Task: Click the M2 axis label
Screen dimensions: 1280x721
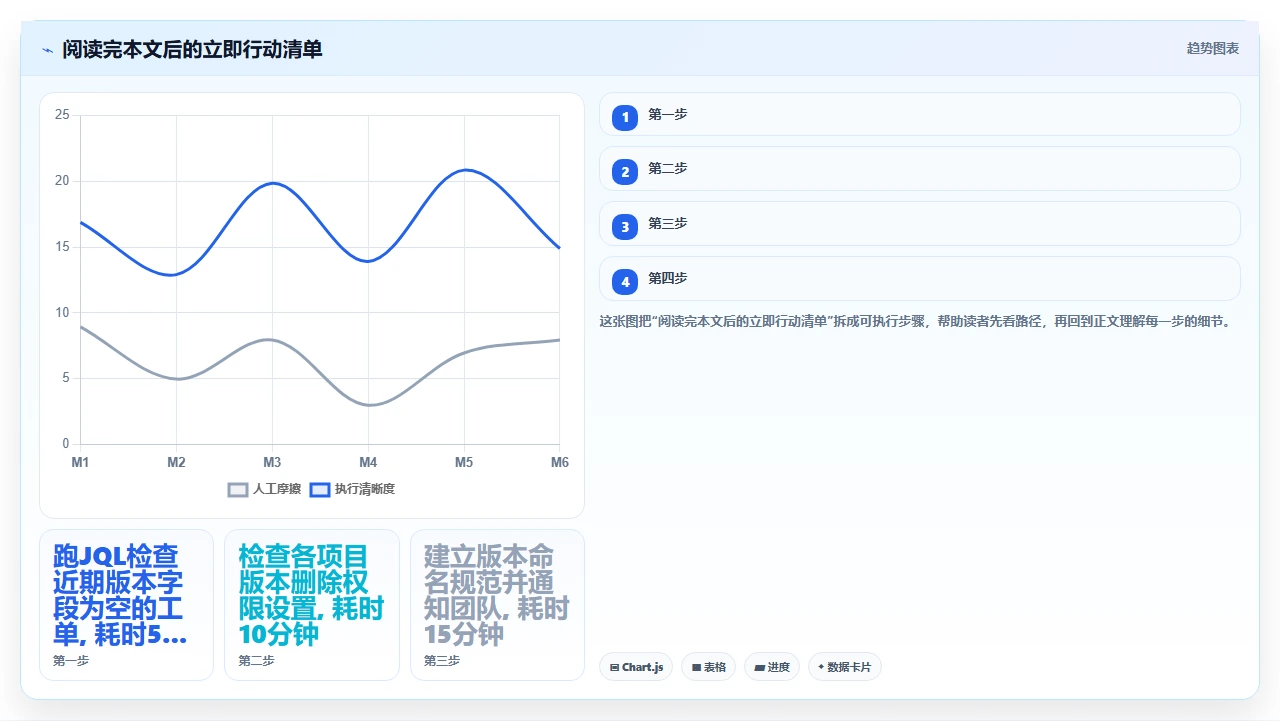Action: 176,462
